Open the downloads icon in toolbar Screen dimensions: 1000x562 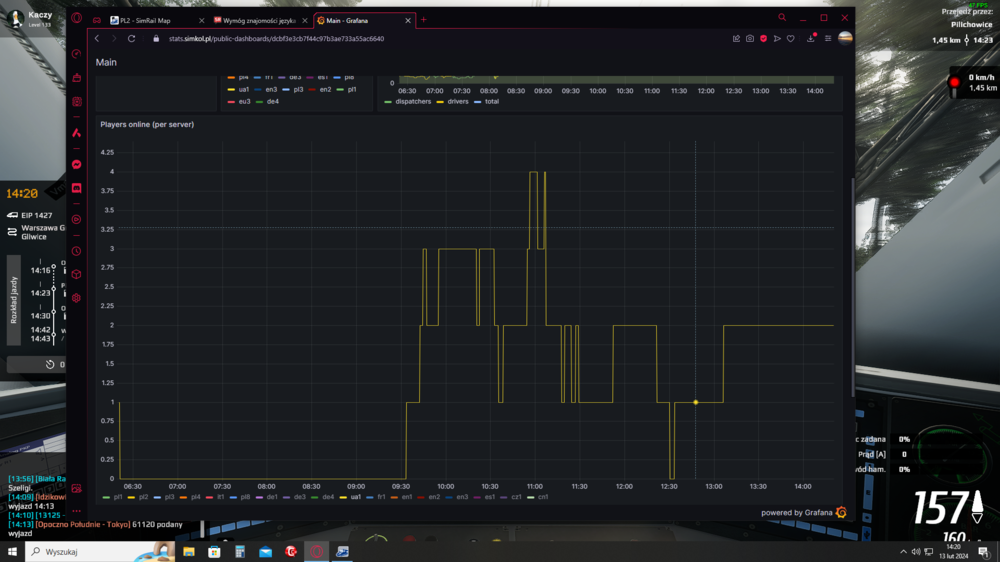(x=812, y=39)
